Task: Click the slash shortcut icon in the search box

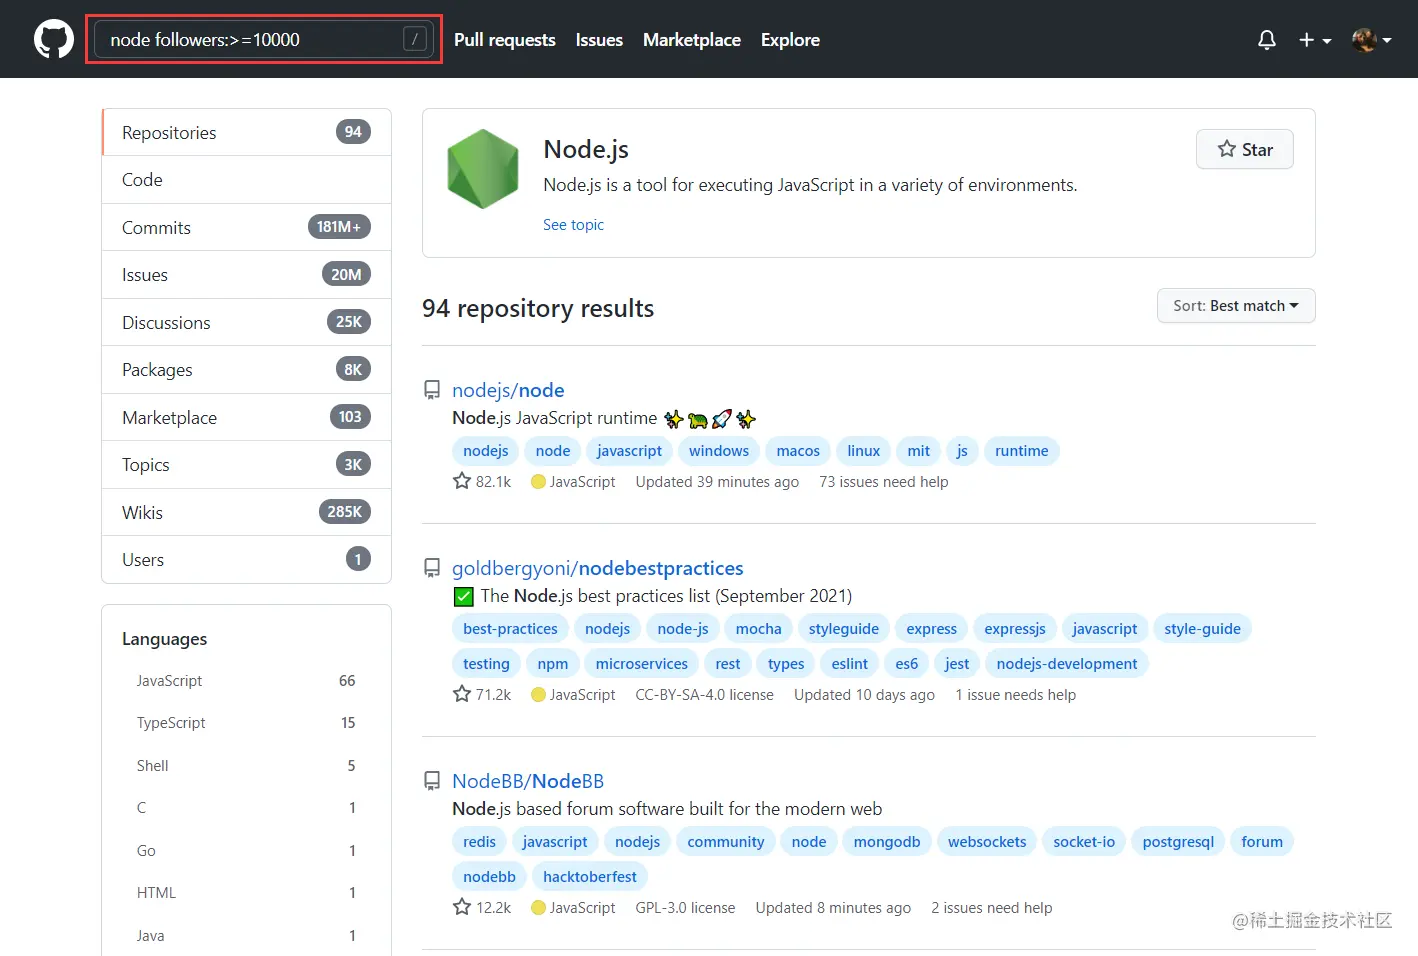Action: coord(415,39)
